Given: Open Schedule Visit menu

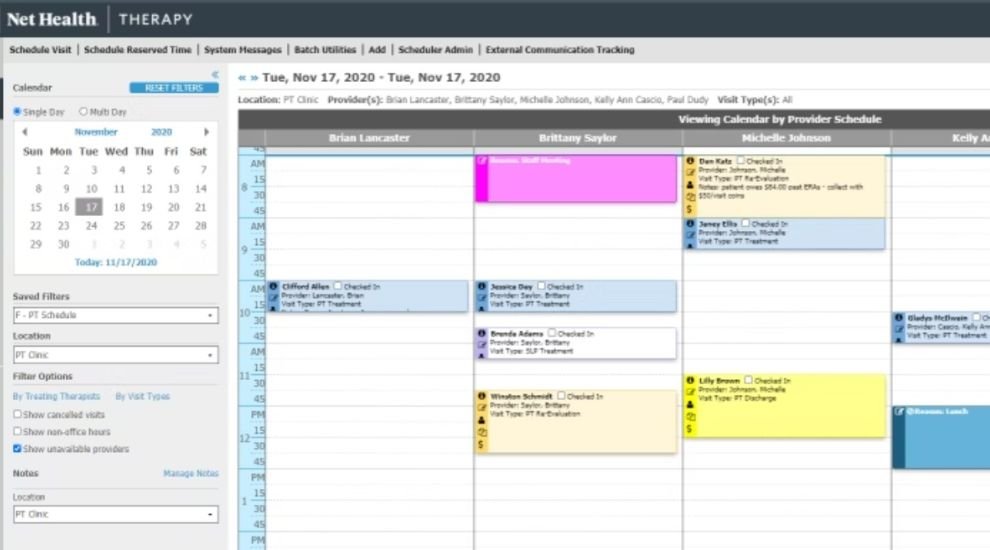Looking at the screenshot, I should pyautogui.click(x=40, y=50).
